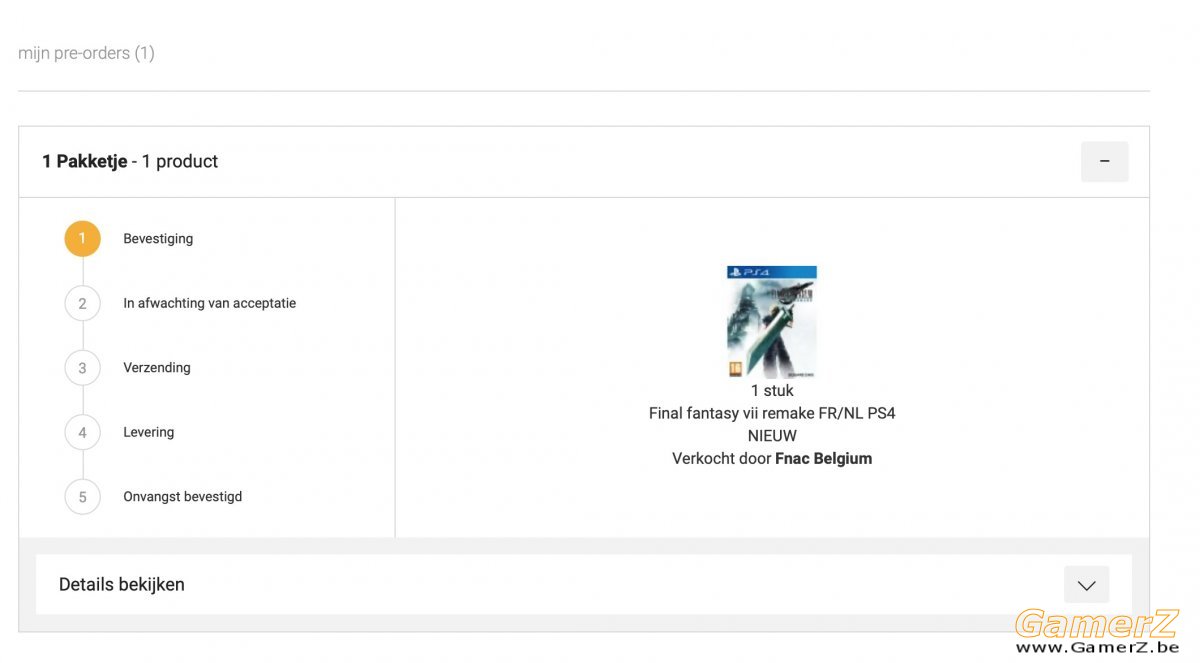The image size is (1200, 663).
Task: Click the Levering step label
Action: pyautogui.click(x=149, y=432)
